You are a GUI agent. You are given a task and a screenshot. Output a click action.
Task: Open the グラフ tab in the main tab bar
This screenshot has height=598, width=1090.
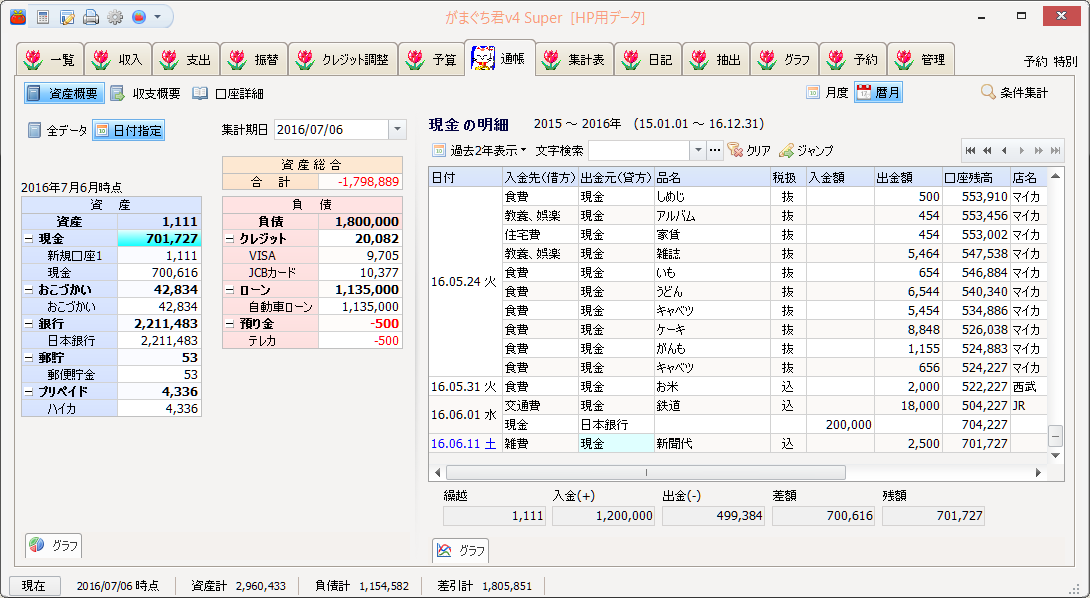coord(784,59)
